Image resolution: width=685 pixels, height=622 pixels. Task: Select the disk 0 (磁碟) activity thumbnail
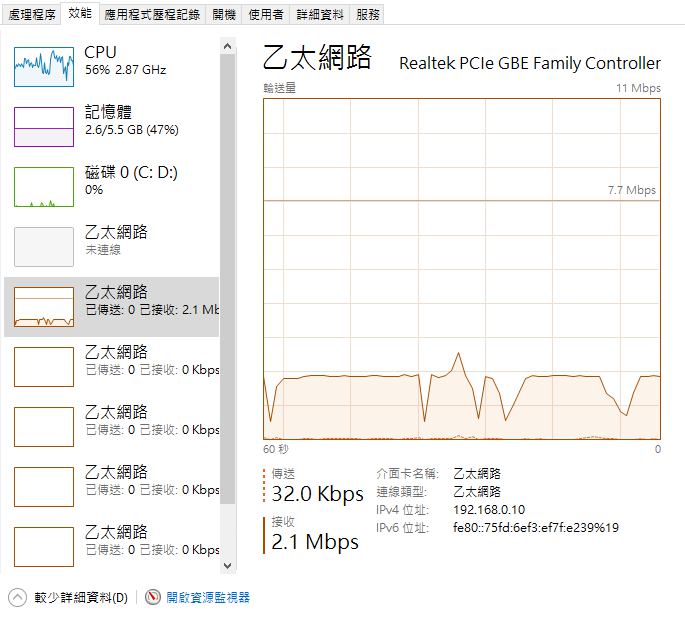point(44,187)
